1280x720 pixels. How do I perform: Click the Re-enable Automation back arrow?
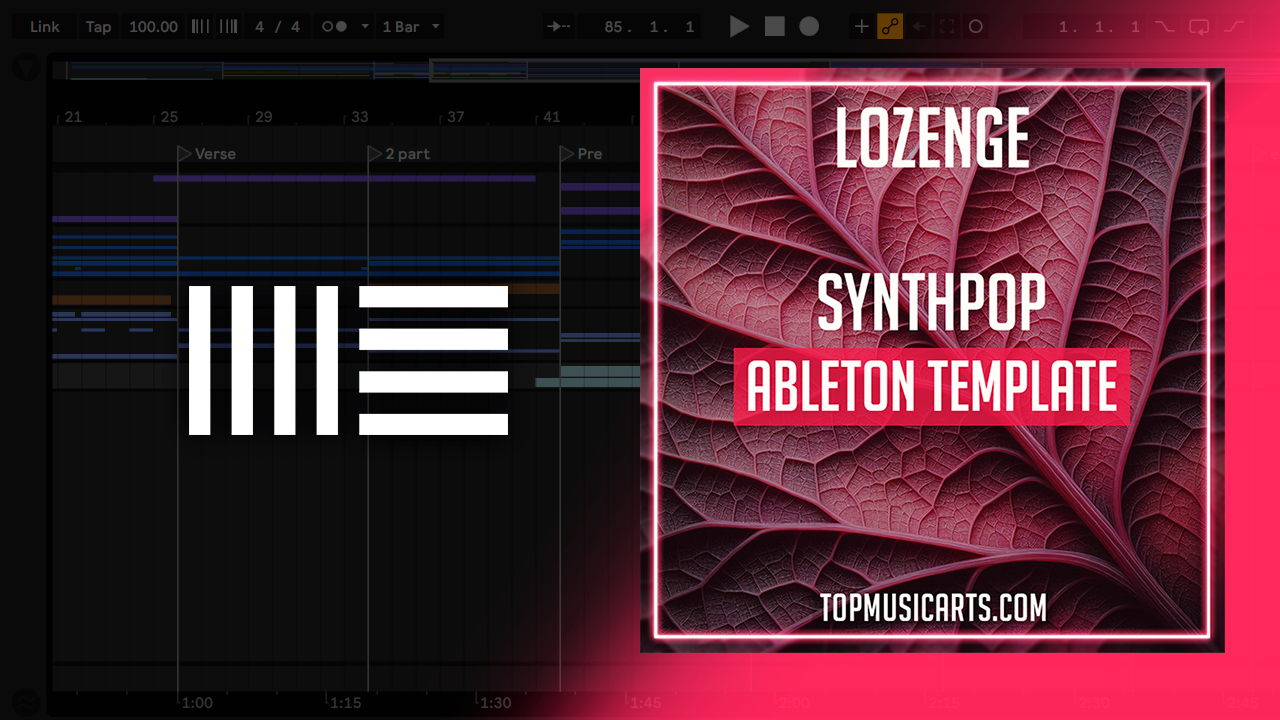[x=918, y=27]
